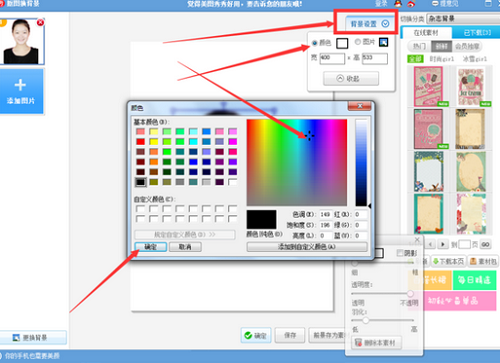Switch to the 已下载 tab
Image resolution: width=500 pixels, height=363 pixels.
tap(477, 33)
